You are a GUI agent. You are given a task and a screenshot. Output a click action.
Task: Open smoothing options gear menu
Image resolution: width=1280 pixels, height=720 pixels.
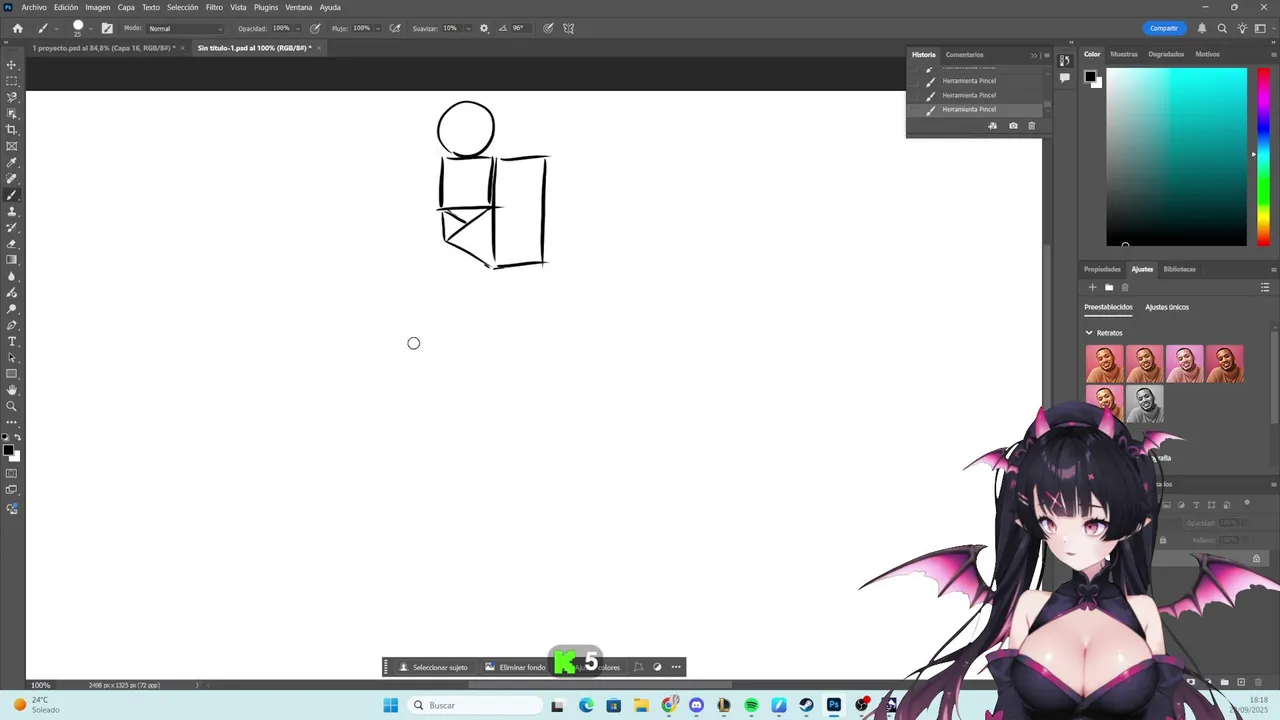484,28
